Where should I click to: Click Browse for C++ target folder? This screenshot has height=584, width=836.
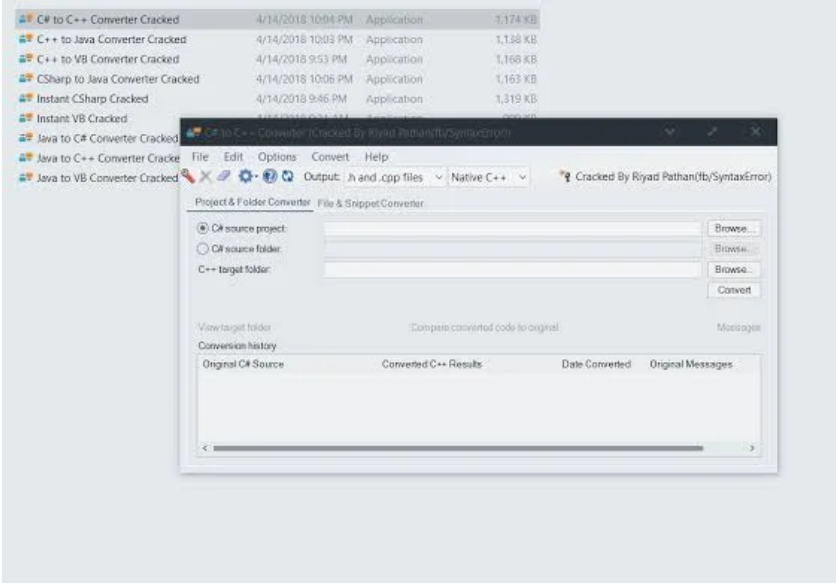(734, 269)
